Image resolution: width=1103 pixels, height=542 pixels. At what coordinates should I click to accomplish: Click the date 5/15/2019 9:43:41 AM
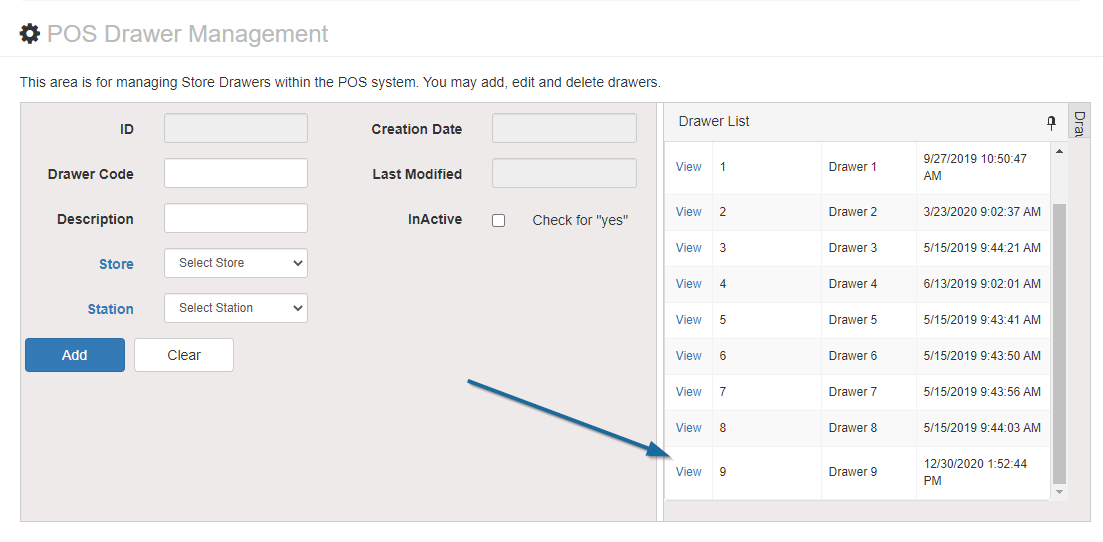982,320
